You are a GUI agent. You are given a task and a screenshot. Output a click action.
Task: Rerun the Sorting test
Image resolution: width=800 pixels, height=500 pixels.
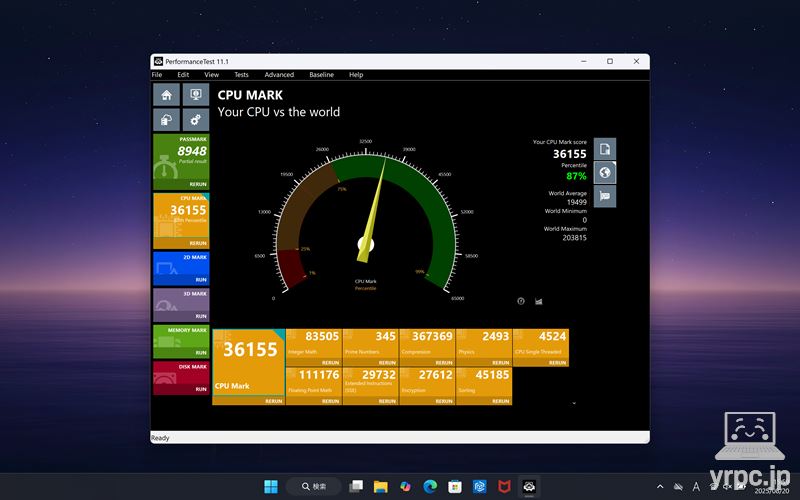(501, 401)
